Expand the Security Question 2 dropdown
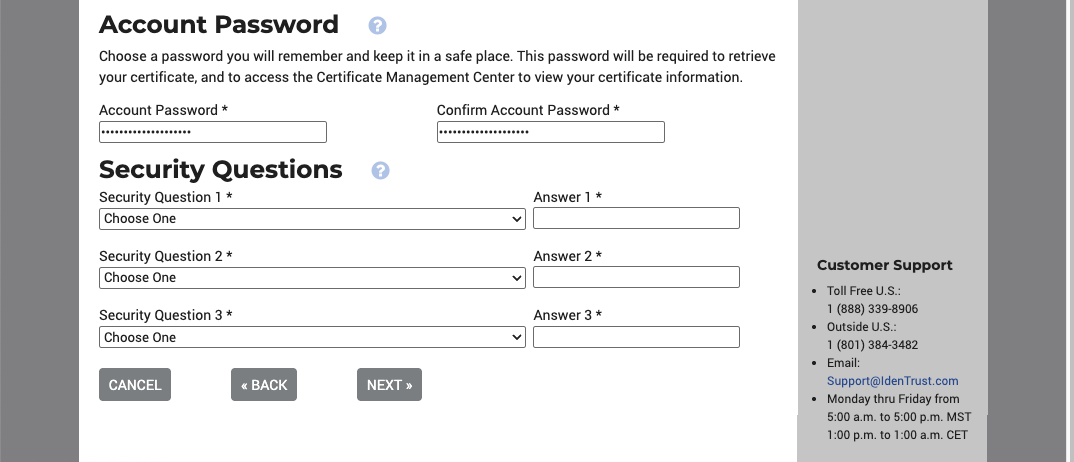Image resolution: width=1074 pixels, height=462 pixels. pyautogui.click(x=312, y=278)
